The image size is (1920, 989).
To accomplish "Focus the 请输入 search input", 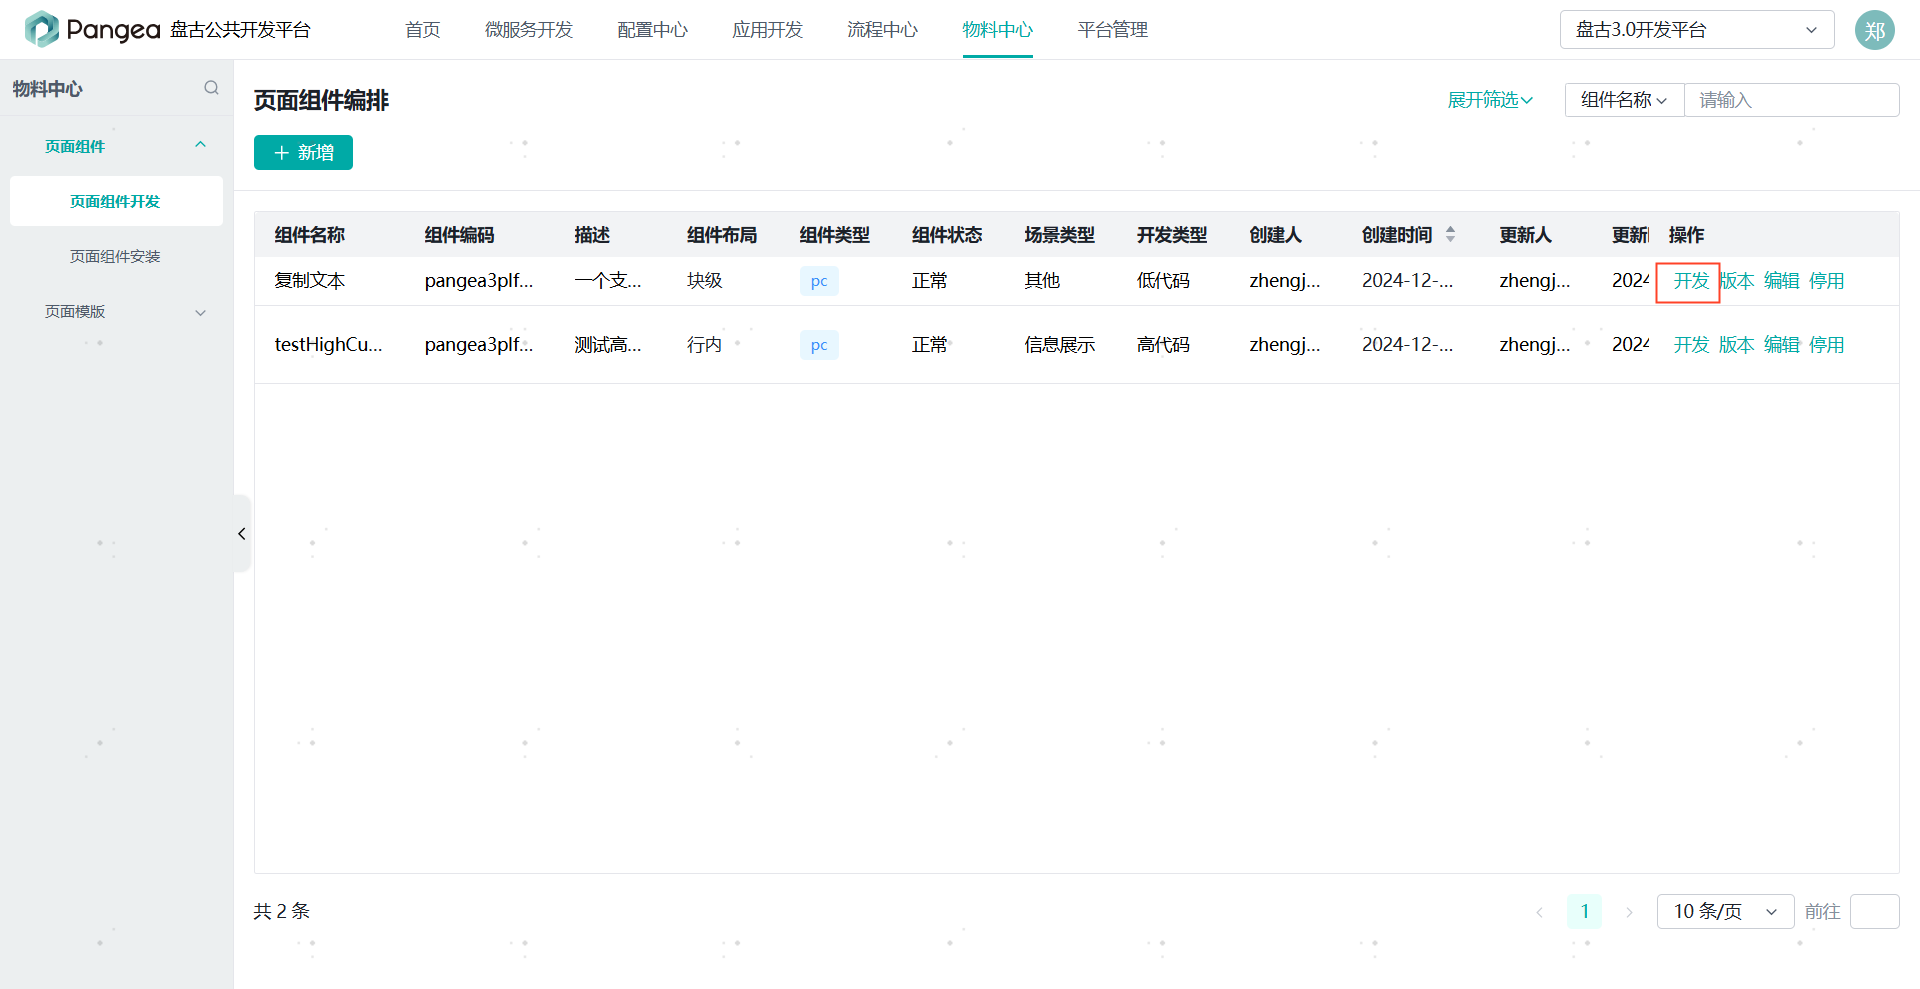I will [x=1792, y=100].
